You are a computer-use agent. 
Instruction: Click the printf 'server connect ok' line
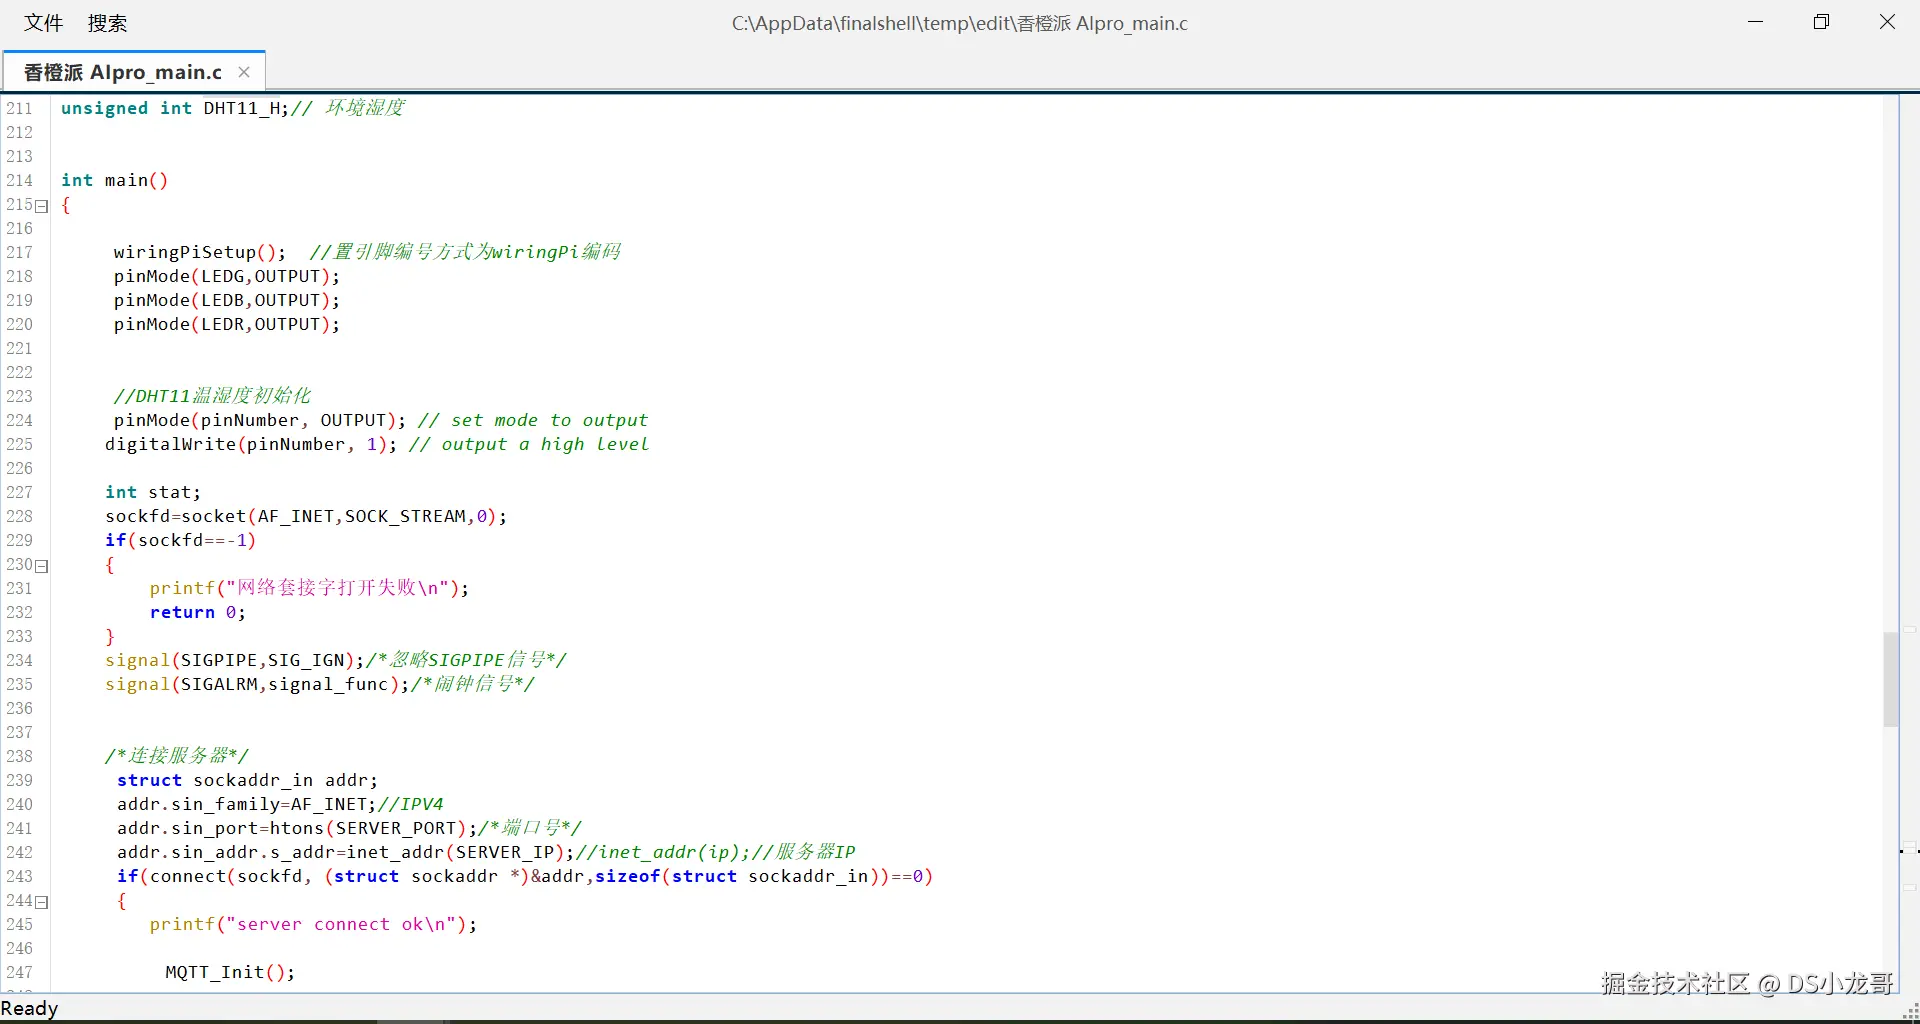314,924
